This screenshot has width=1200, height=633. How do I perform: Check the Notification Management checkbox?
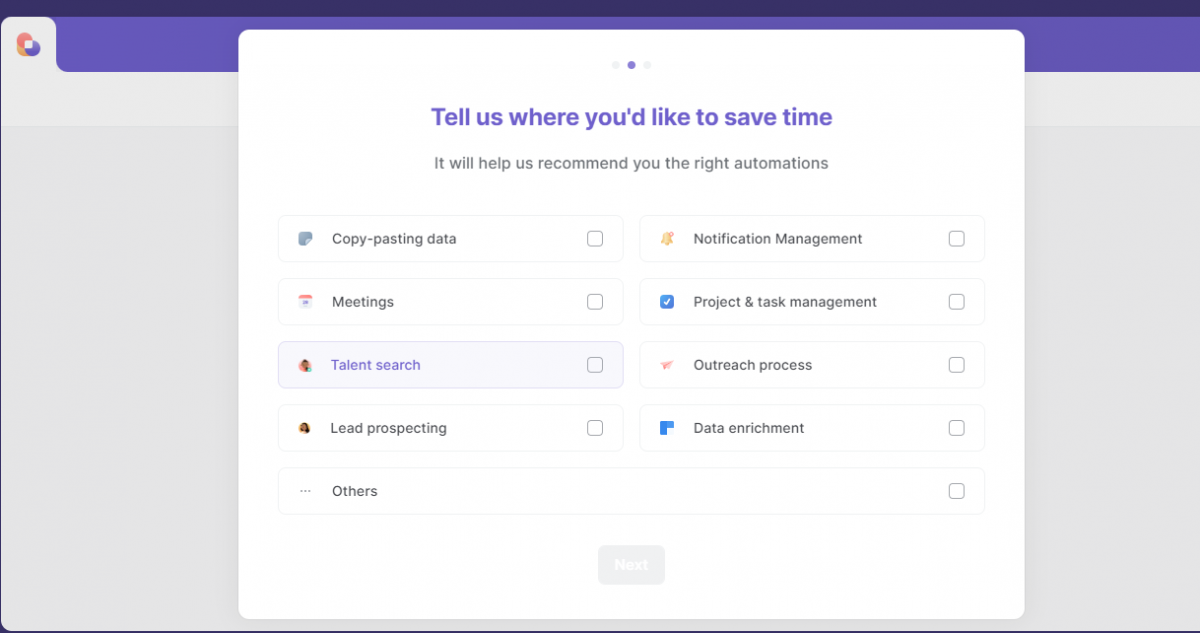(956, 238)
